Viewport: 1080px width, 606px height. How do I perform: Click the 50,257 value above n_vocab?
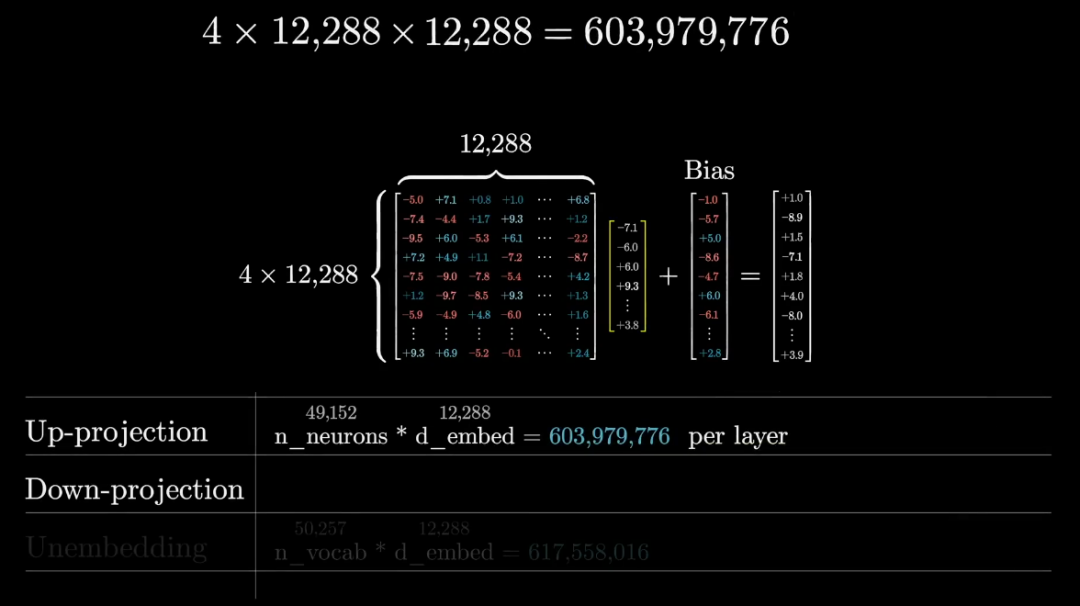[320, 528]
